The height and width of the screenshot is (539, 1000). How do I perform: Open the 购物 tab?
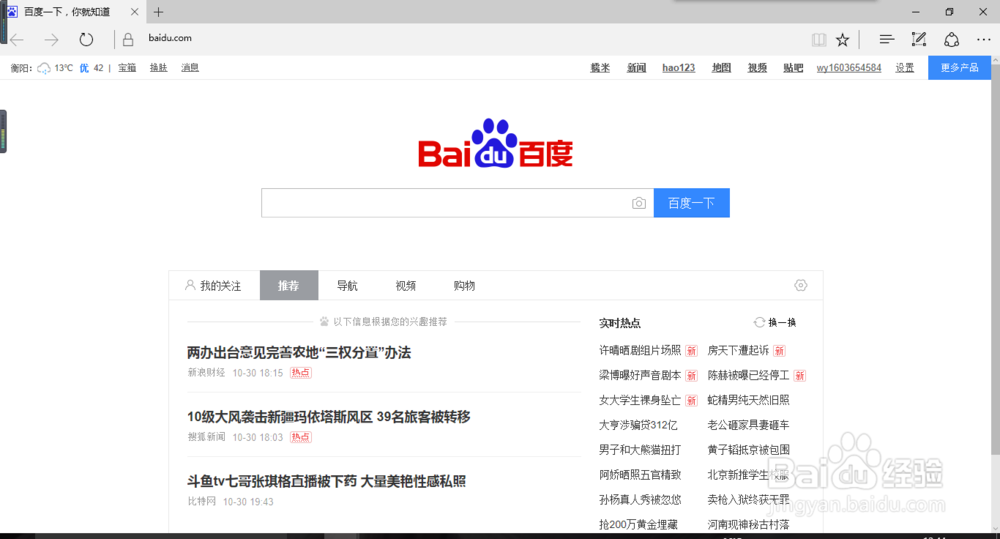click(x=464, y=285)
